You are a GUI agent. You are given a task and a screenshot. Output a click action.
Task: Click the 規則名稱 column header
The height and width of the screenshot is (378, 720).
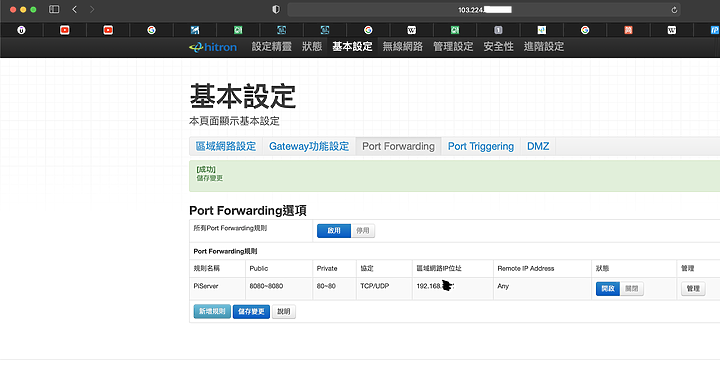tap(207, 268)
